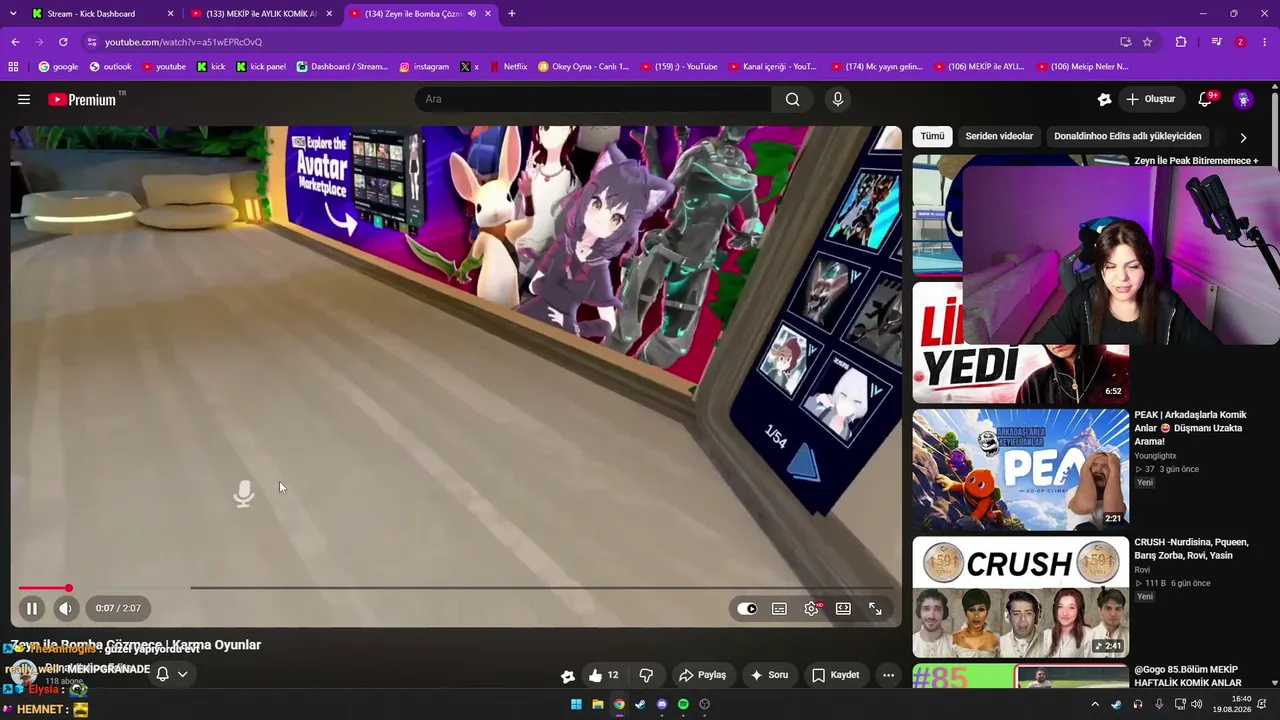Focus the YouTube search box

click(593, 99)
